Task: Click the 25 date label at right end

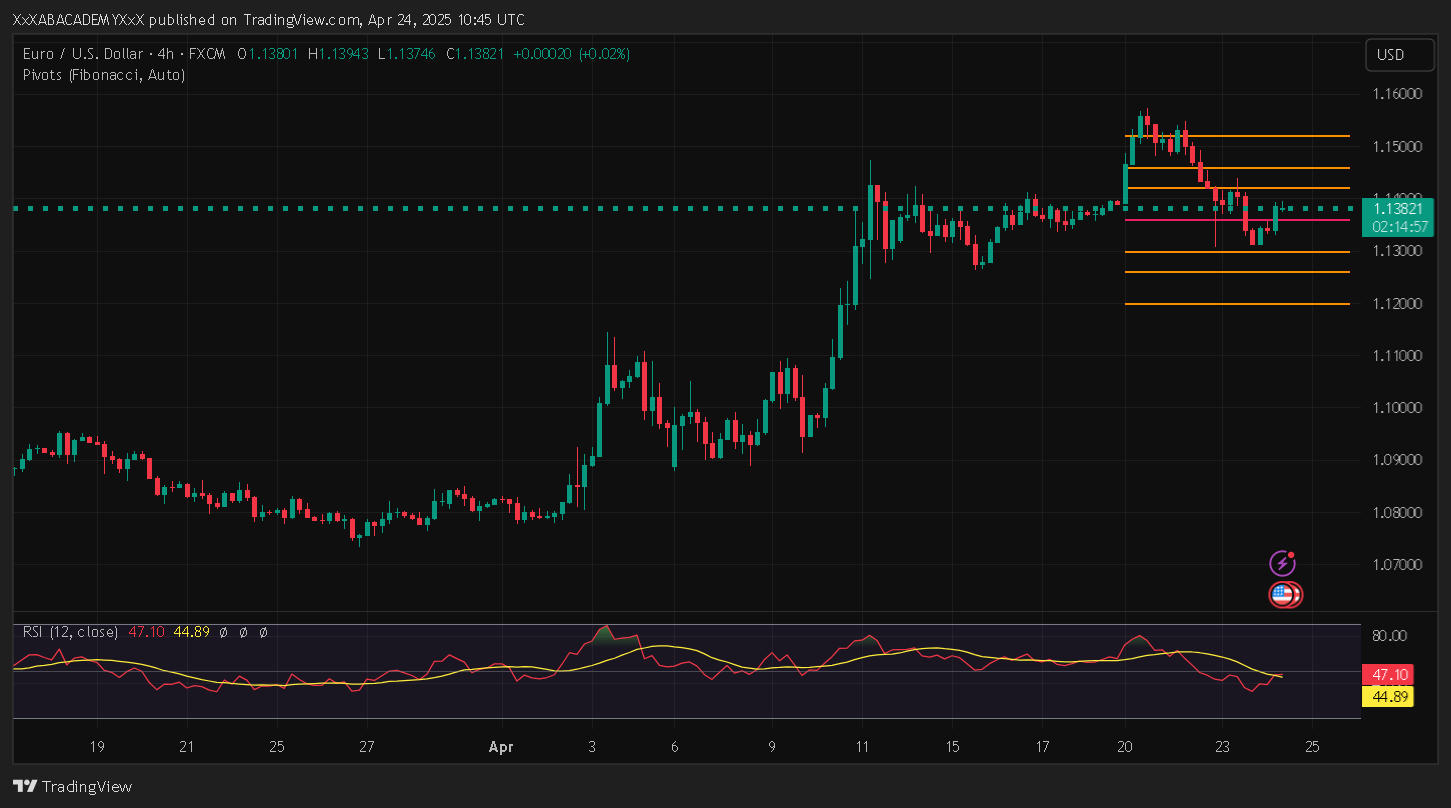Action: pos(1313,747)
